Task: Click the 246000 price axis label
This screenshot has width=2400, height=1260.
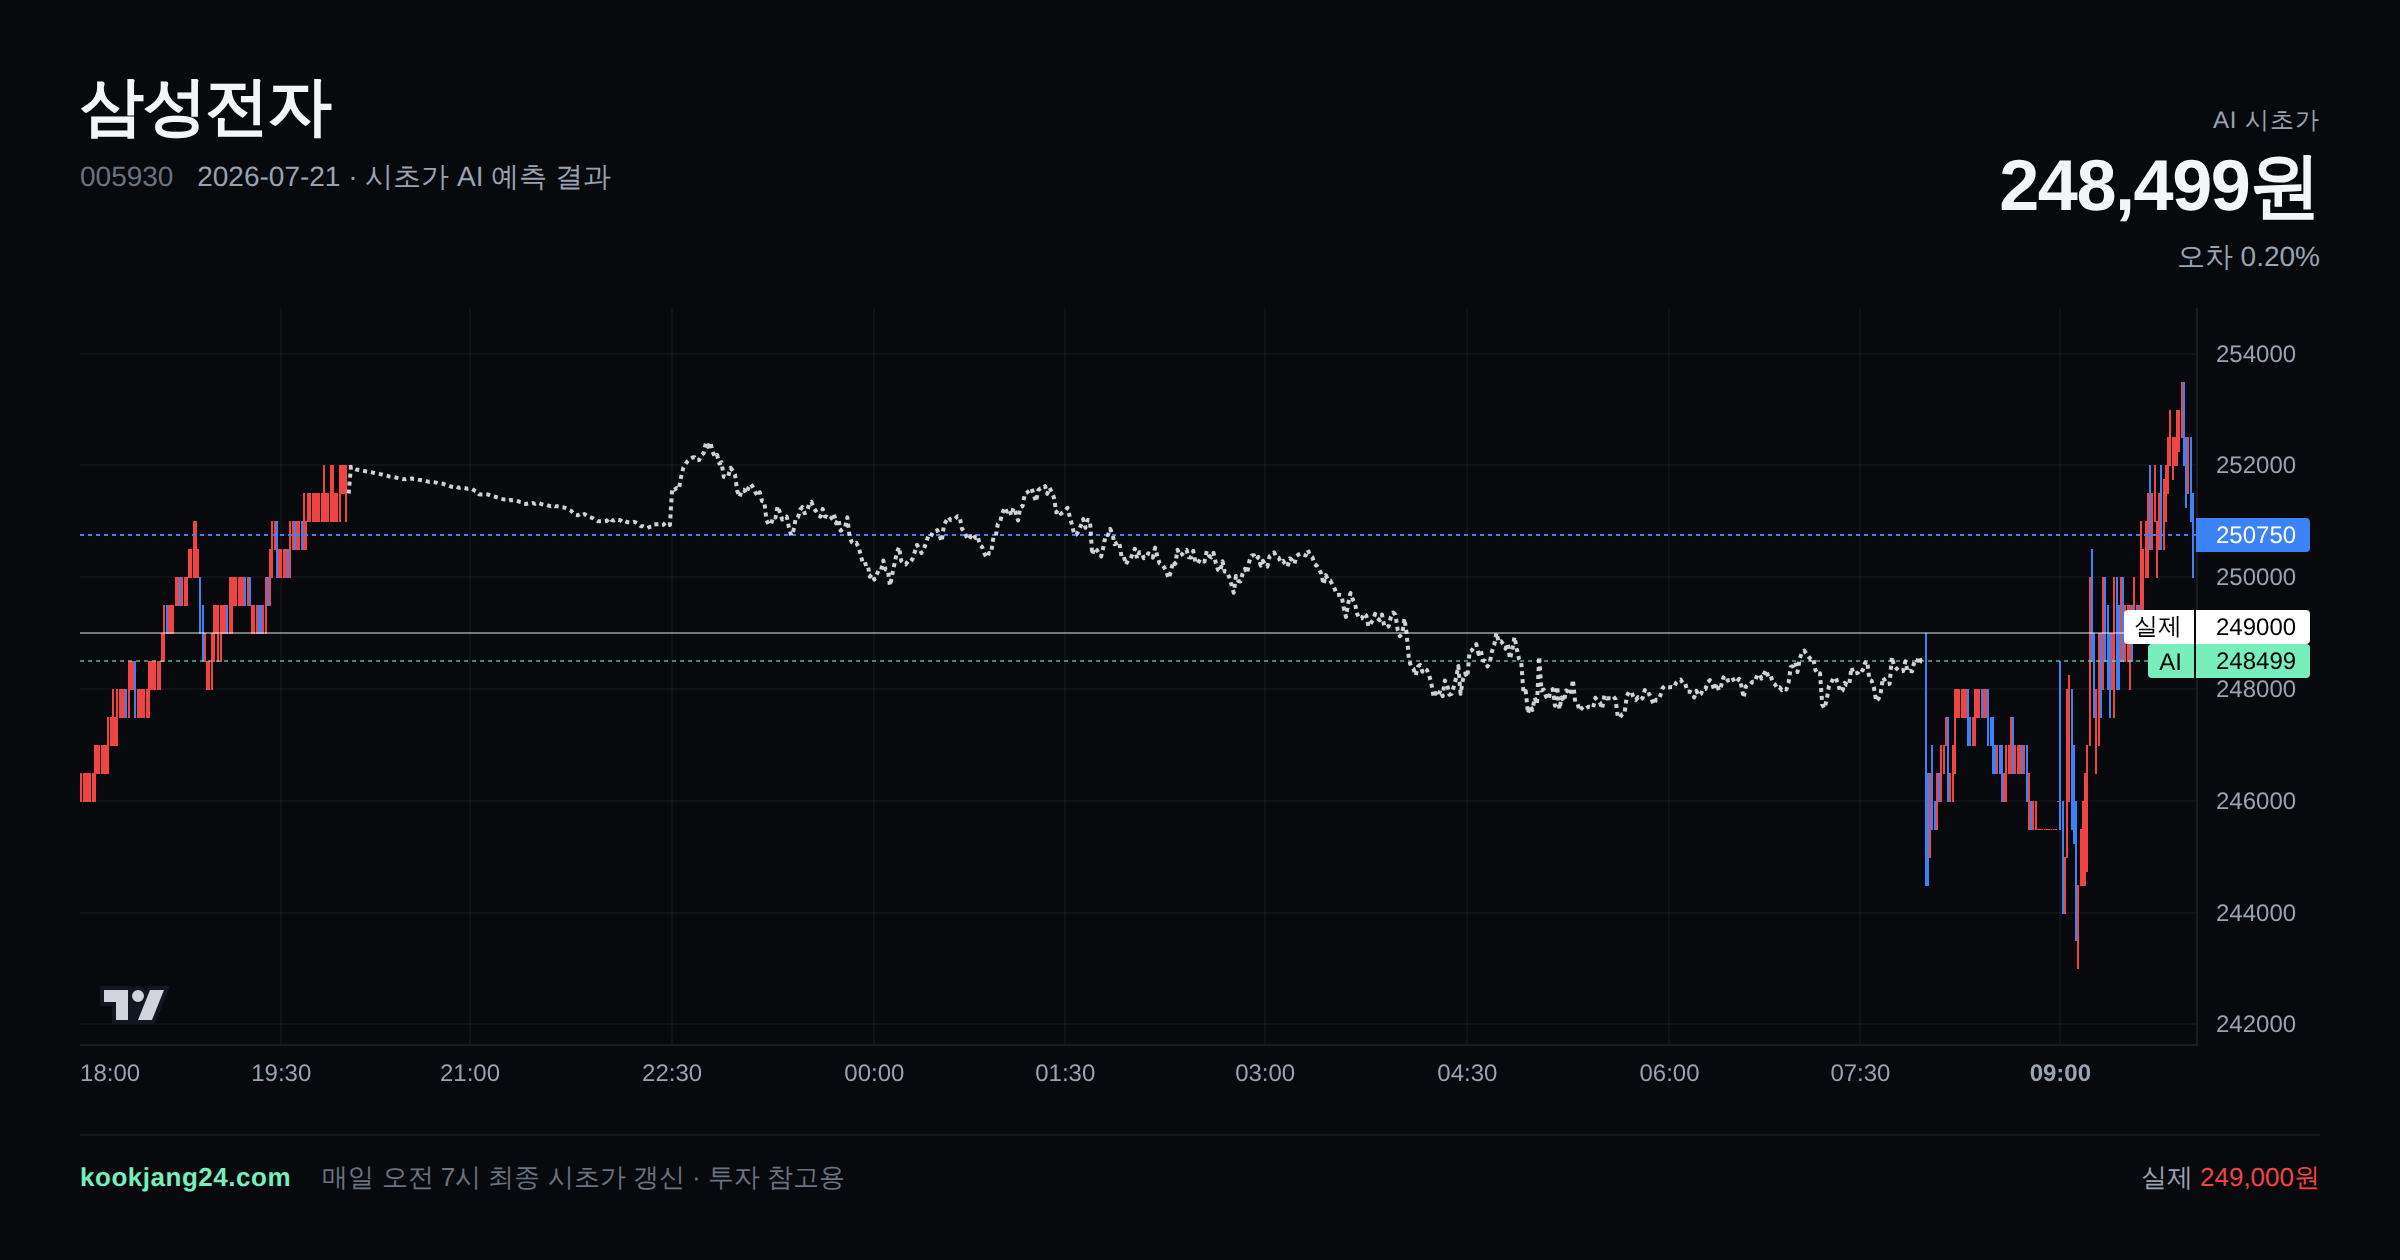Action: (x=2256, y=801)
